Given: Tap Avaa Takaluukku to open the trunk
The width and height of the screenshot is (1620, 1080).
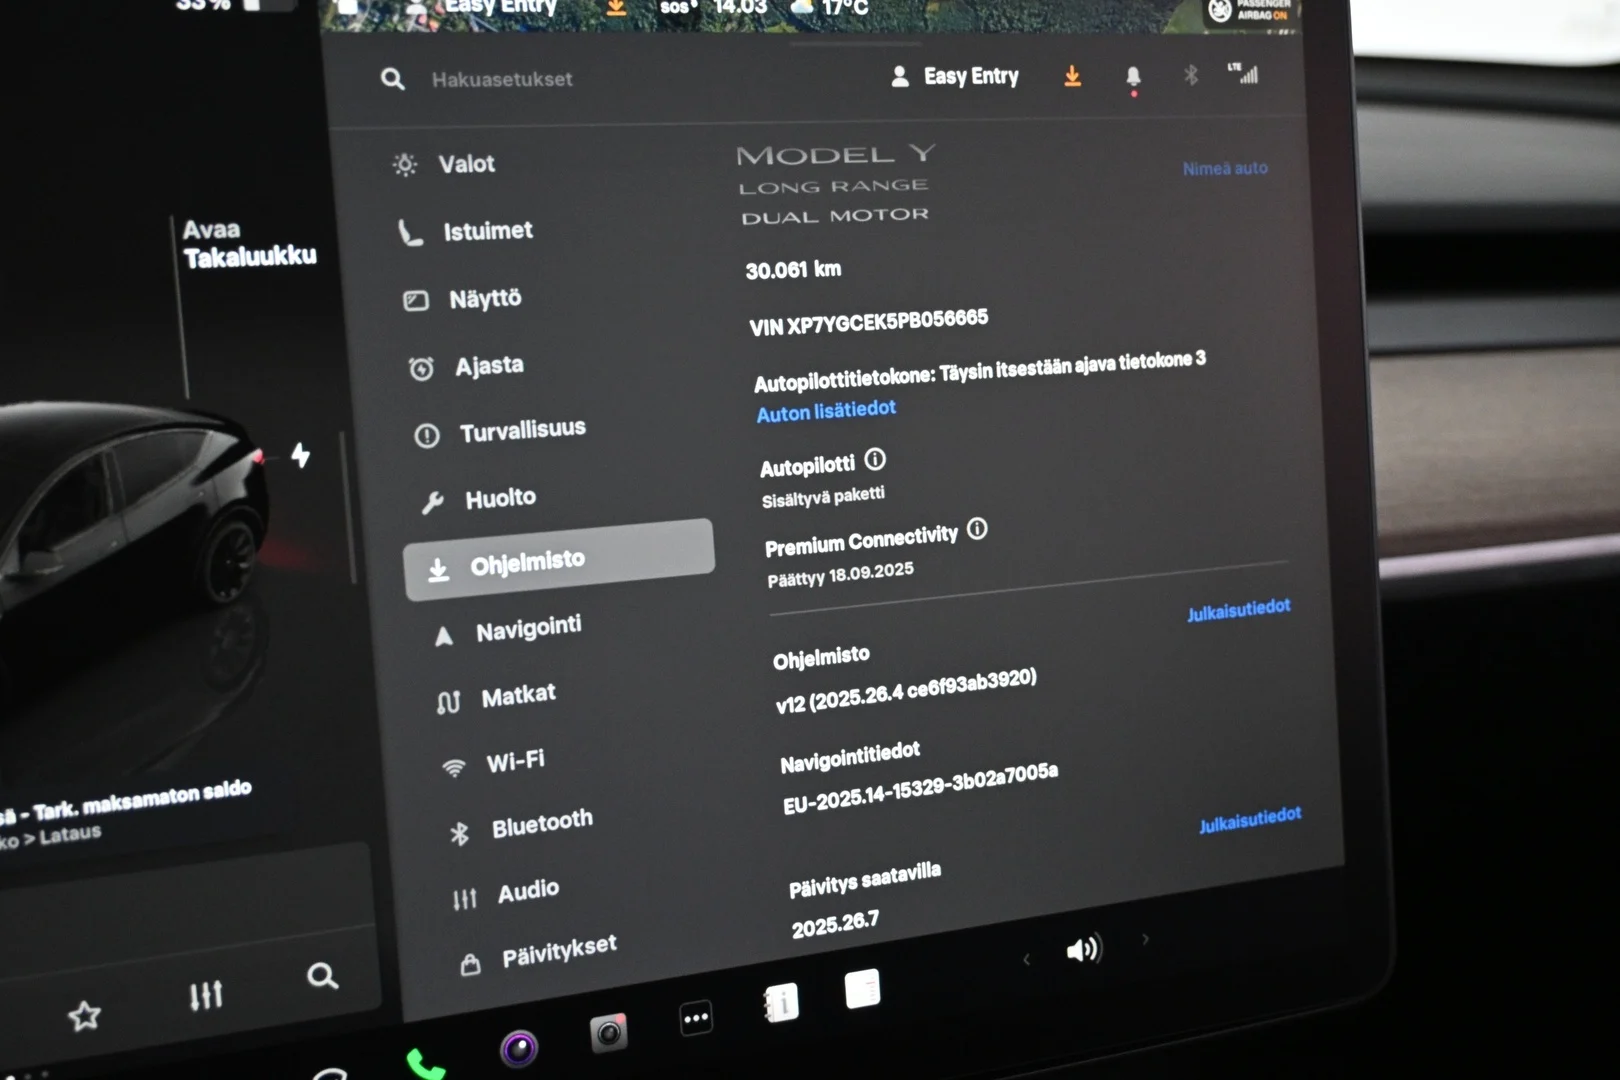Looking at the screenshot, I should point(249,244).
